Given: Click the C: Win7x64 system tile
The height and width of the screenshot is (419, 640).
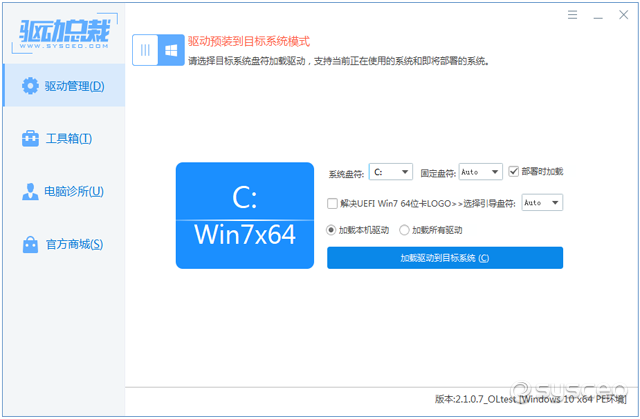Looking at the screenshot, I should (x=245, y=215).
